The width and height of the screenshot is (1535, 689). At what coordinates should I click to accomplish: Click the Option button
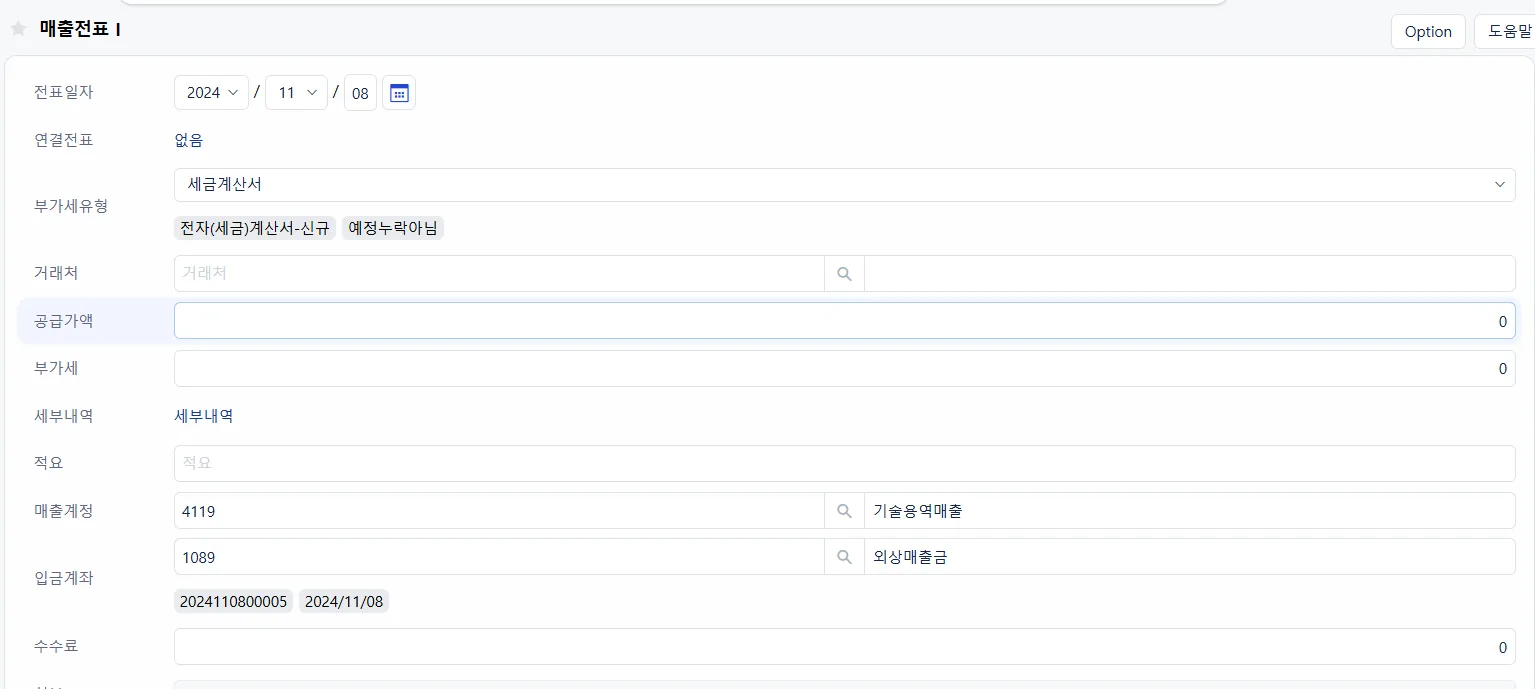click(1428, 32)
